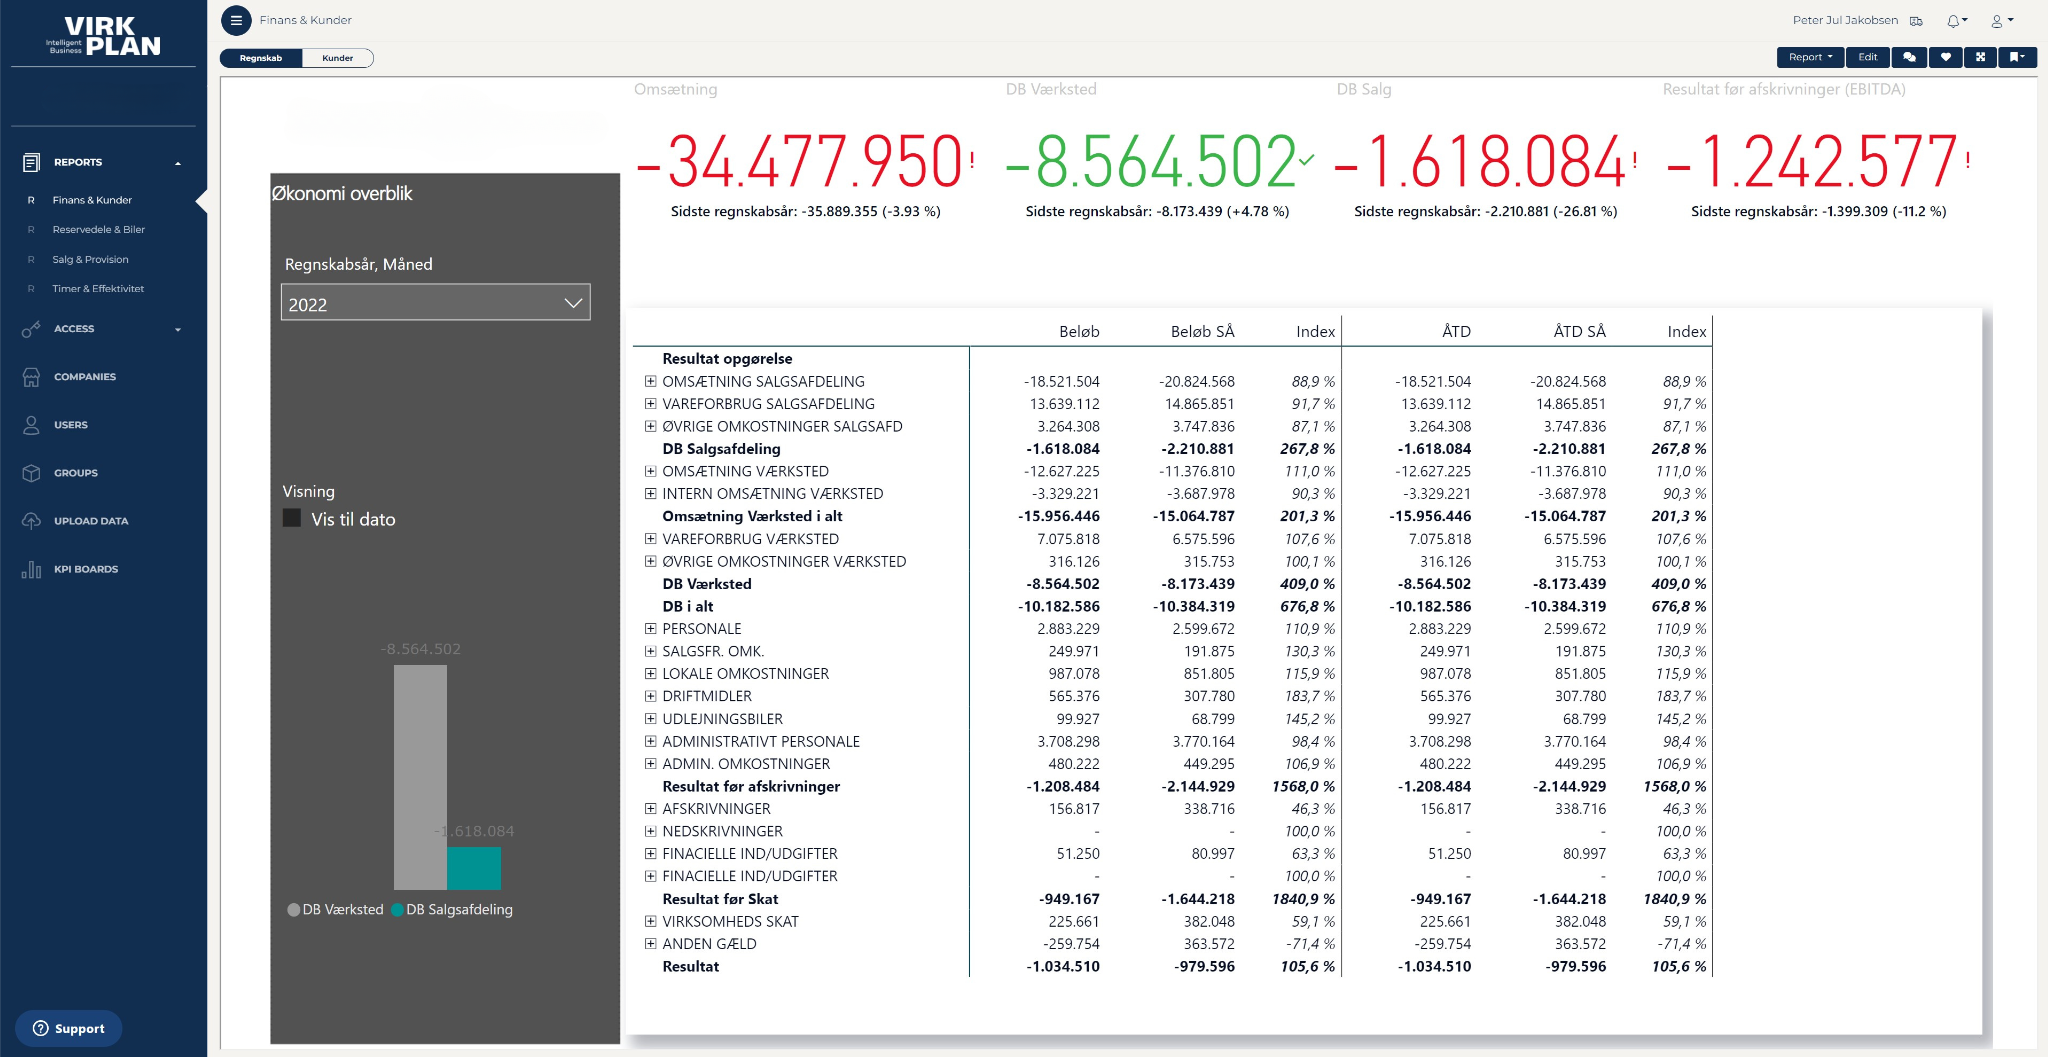The height and width of the screenshot is (1057, 2048).
Task: Click the Upload Data cloud icon
Action: pos(31,521)
